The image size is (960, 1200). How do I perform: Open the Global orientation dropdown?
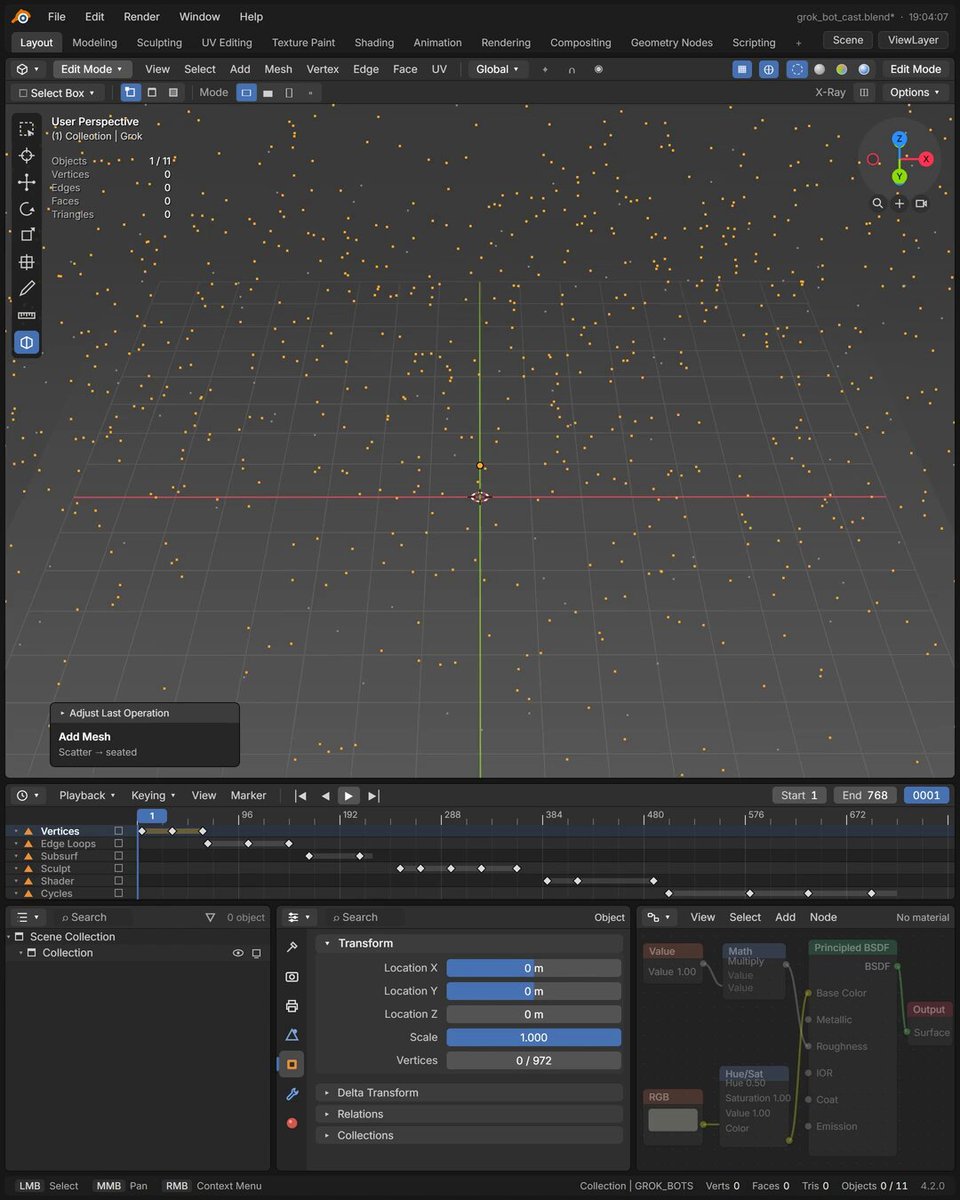498,69
